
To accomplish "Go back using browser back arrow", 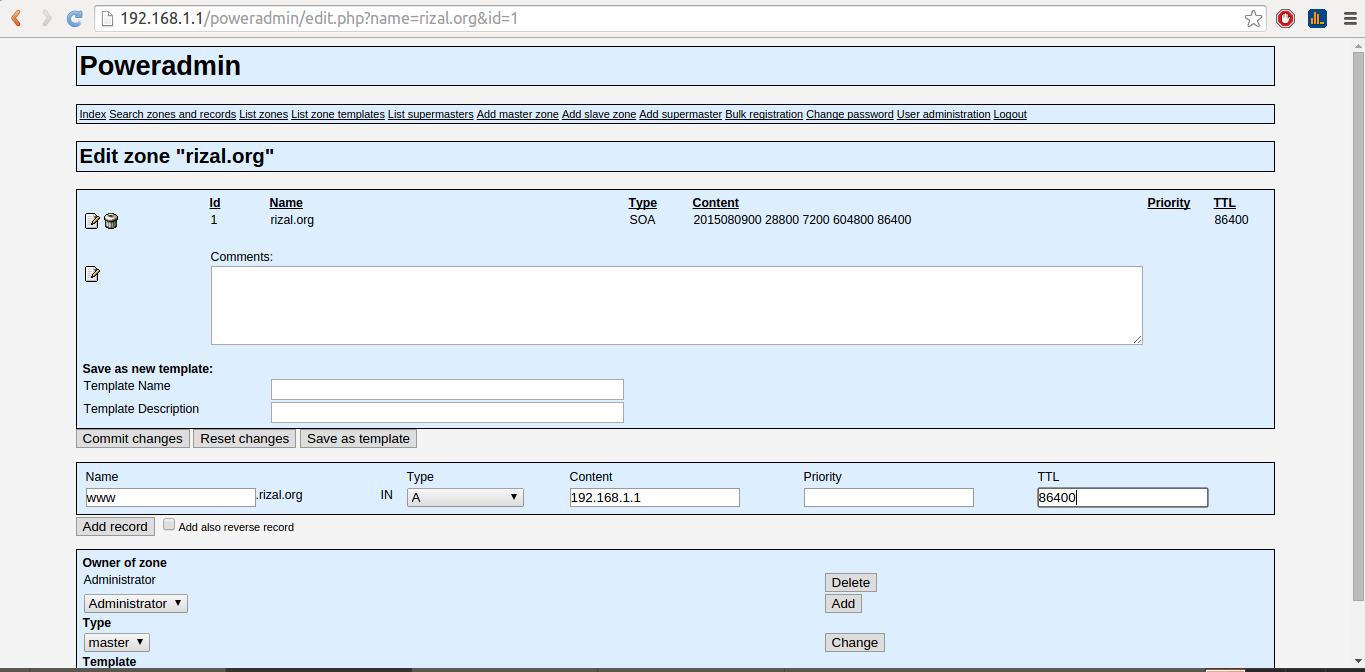I will coord(17,18).
